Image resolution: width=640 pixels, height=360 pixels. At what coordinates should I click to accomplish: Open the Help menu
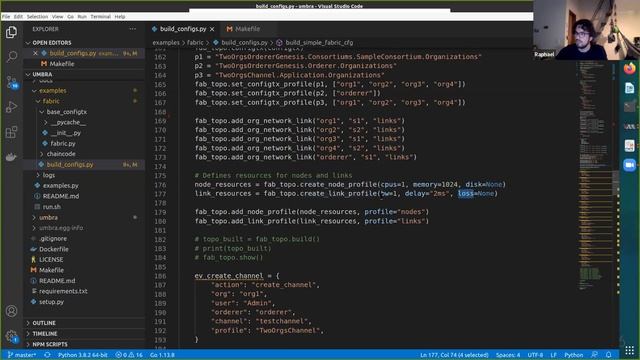(120, 17)
